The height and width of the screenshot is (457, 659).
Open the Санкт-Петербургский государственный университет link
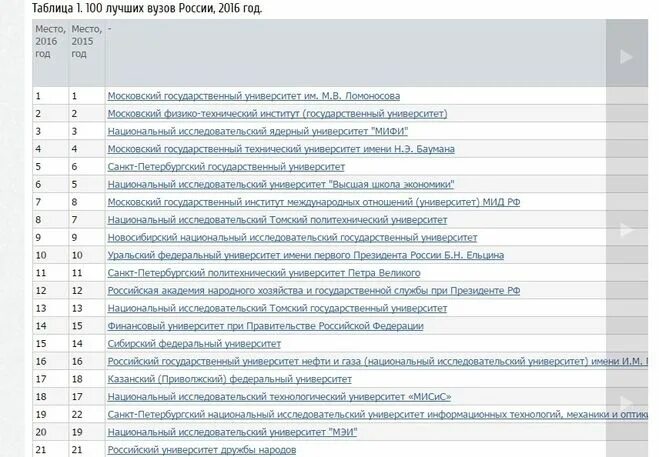[x=226, y=166]
